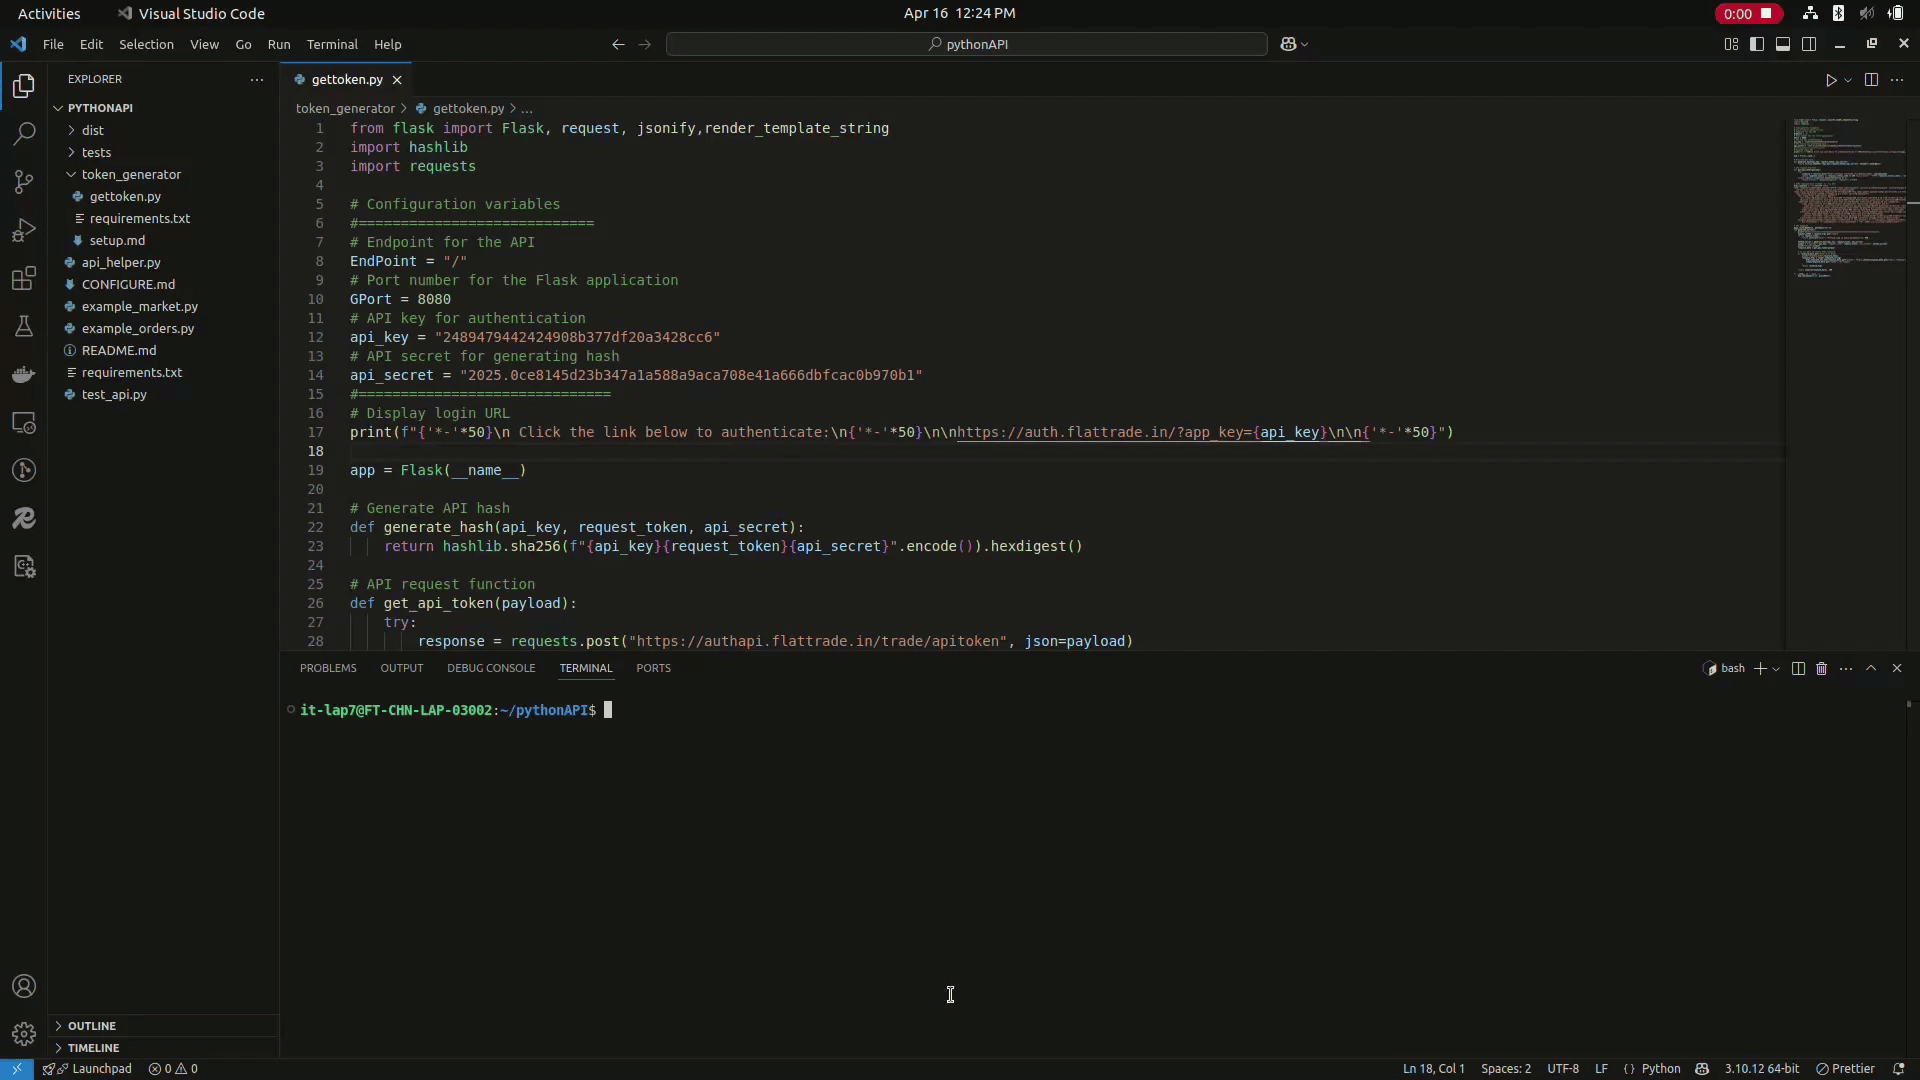
Task: Switch to the DEBUG CONSOLE tab
Action: [491, 668]
